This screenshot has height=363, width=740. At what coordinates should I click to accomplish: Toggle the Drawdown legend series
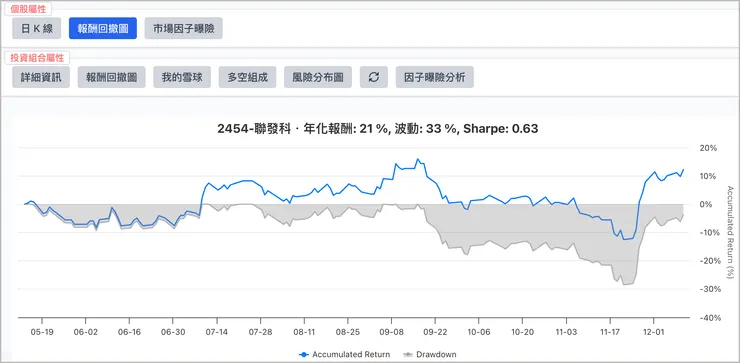[429, 354]
